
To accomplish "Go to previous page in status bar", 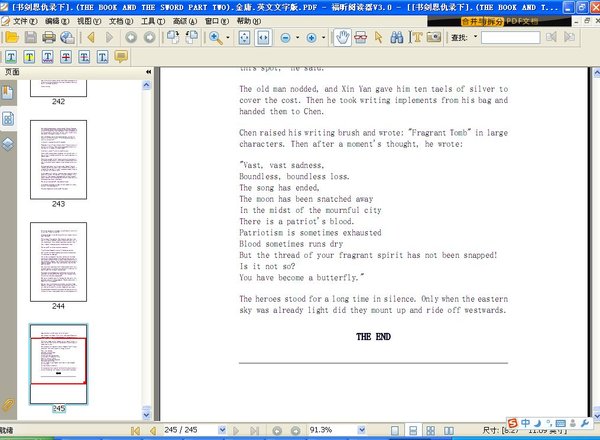I will (x=153, y=431).
